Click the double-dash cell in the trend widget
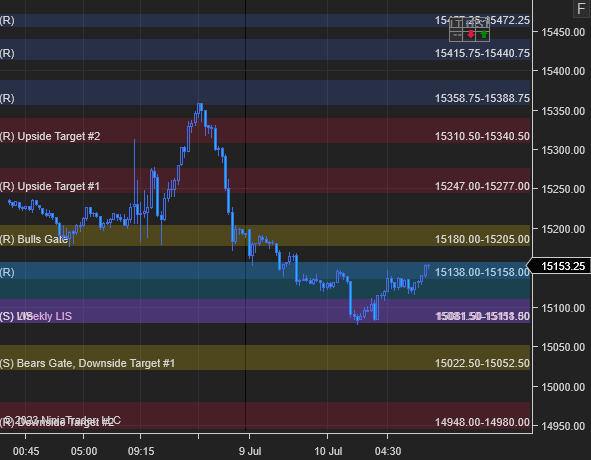This screenshot has height=460, width=591. click(456, 35)
